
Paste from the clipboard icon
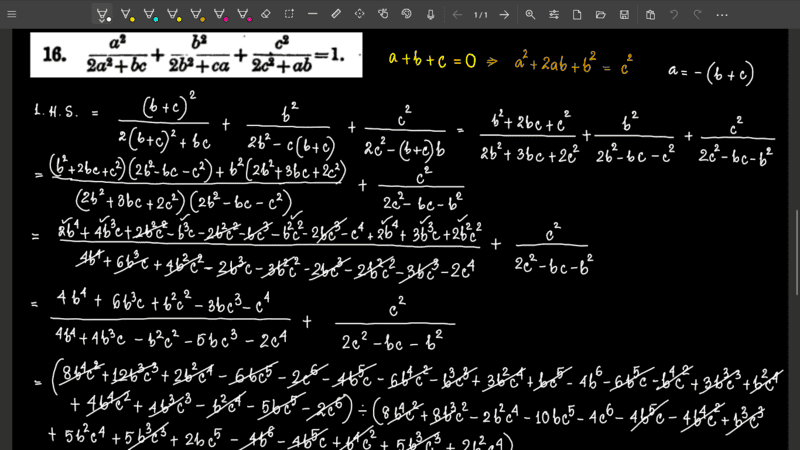(651, 15)
